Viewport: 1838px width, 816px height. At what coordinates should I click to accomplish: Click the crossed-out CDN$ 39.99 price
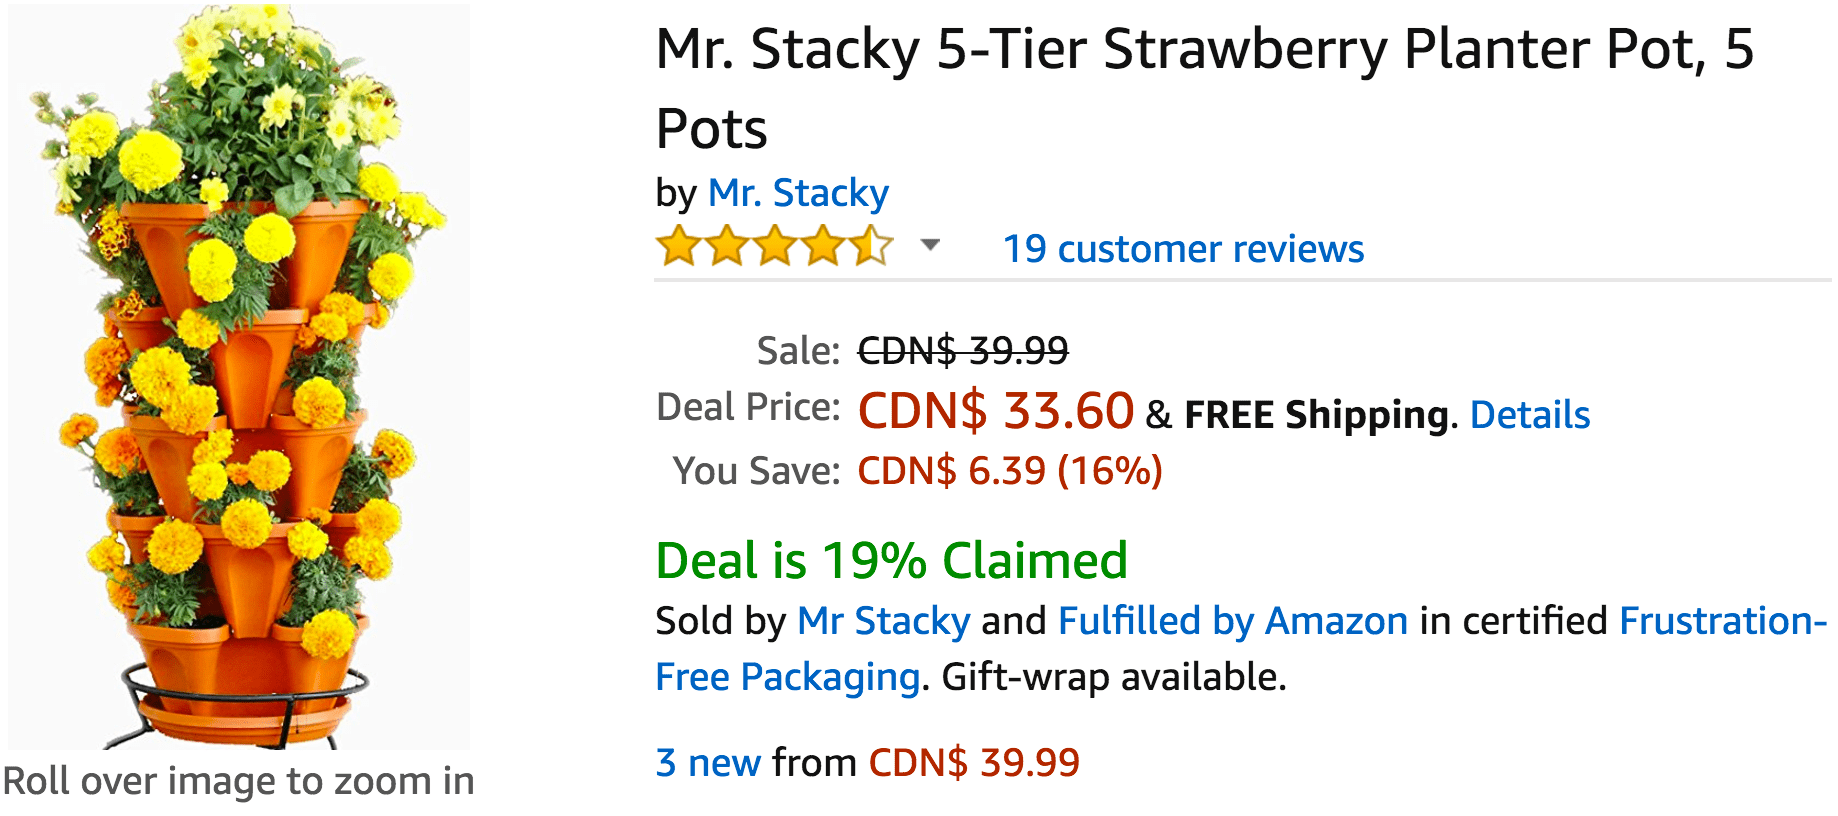tap(963, 350)
